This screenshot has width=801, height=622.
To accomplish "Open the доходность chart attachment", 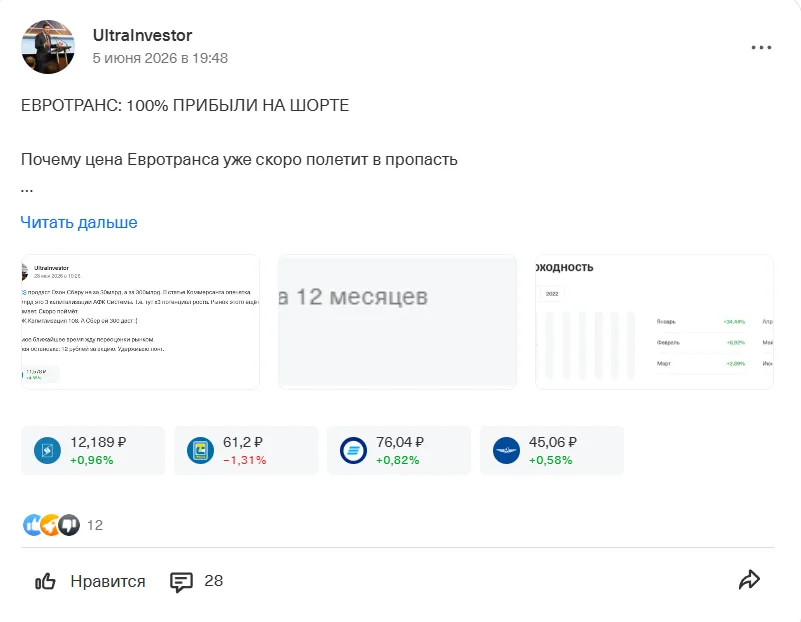I will coord(654,322).
